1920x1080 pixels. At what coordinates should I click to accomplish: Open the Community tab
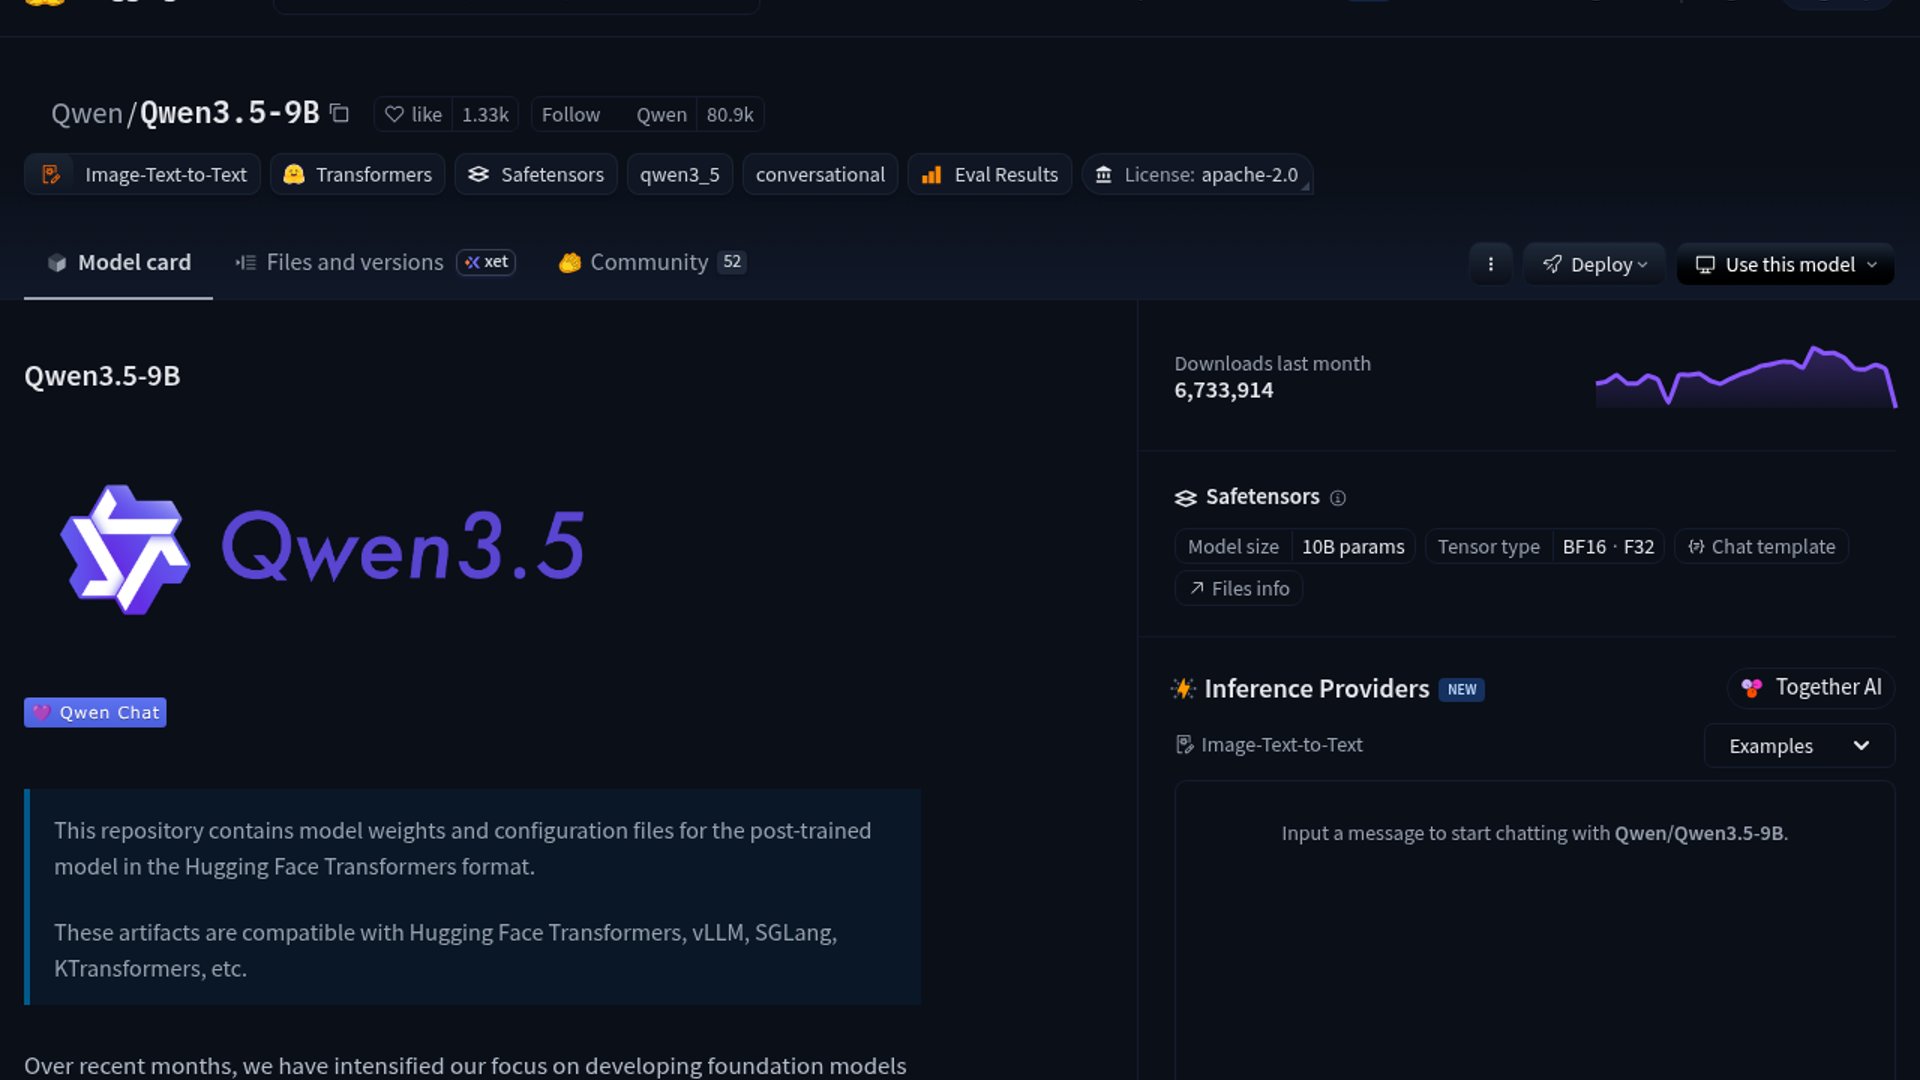pos(649,262)
